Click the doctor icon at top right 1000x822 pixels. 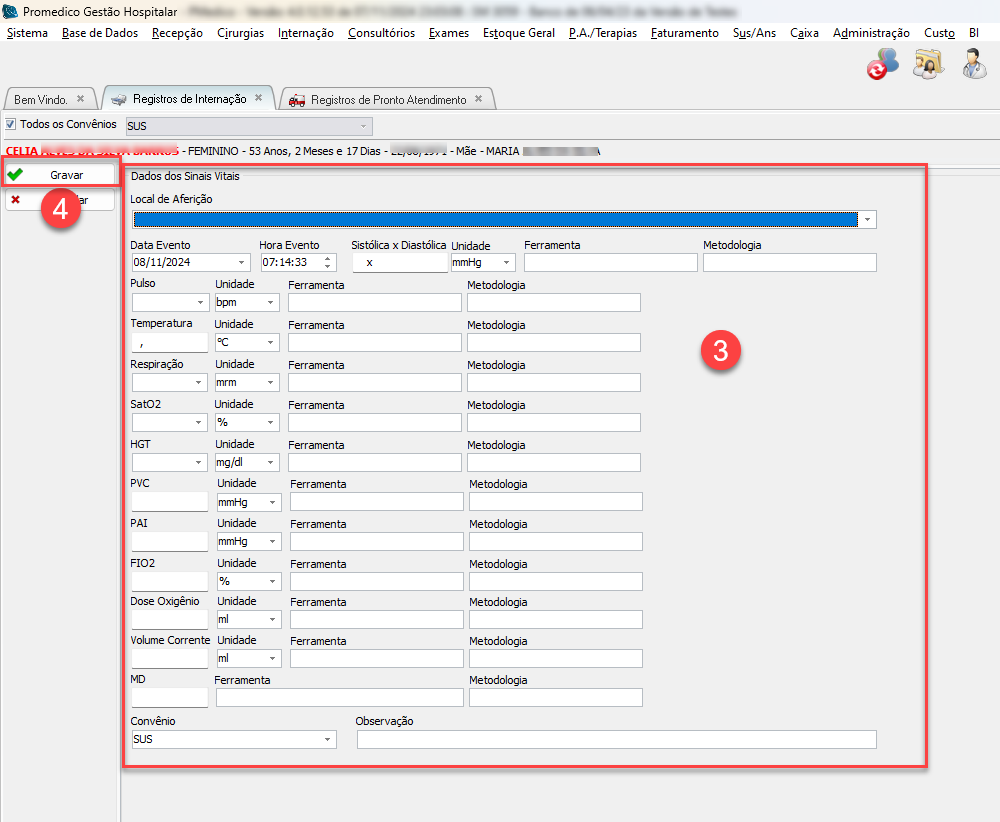point(973,65)
